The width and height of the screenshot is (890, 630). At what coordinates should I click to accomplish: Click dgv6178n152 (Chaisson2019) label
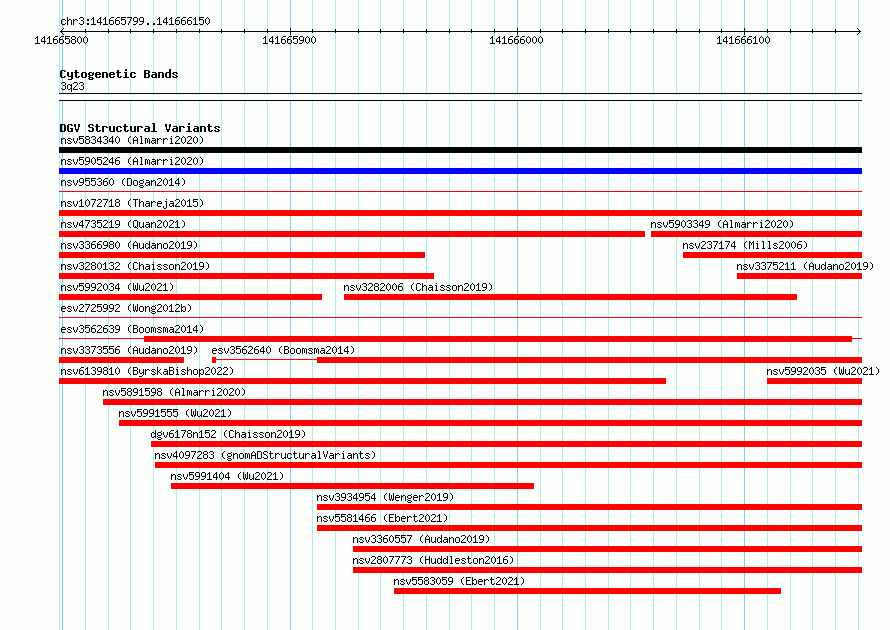228,434
